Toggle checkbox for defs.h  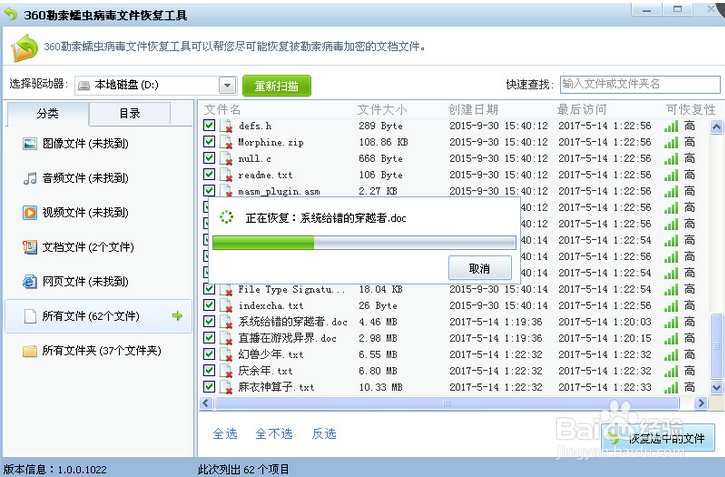(209, 125)
